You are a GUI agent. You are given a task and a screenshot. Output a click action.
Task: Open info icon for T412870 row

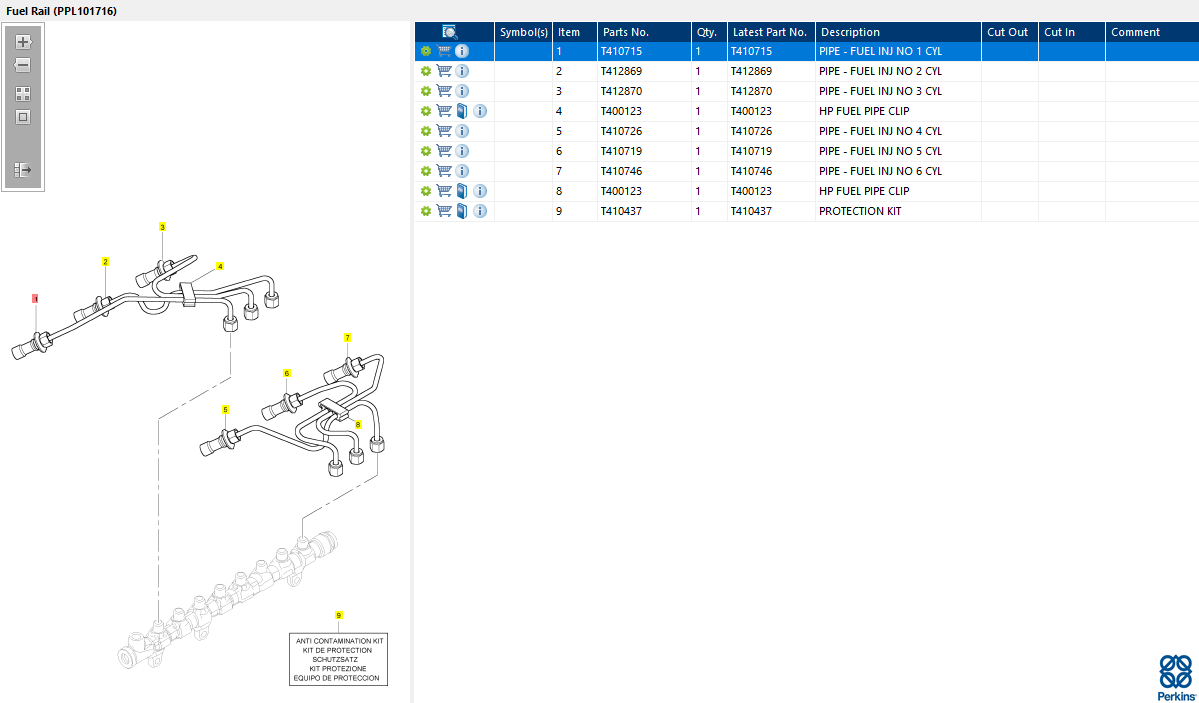click(462, 91)
